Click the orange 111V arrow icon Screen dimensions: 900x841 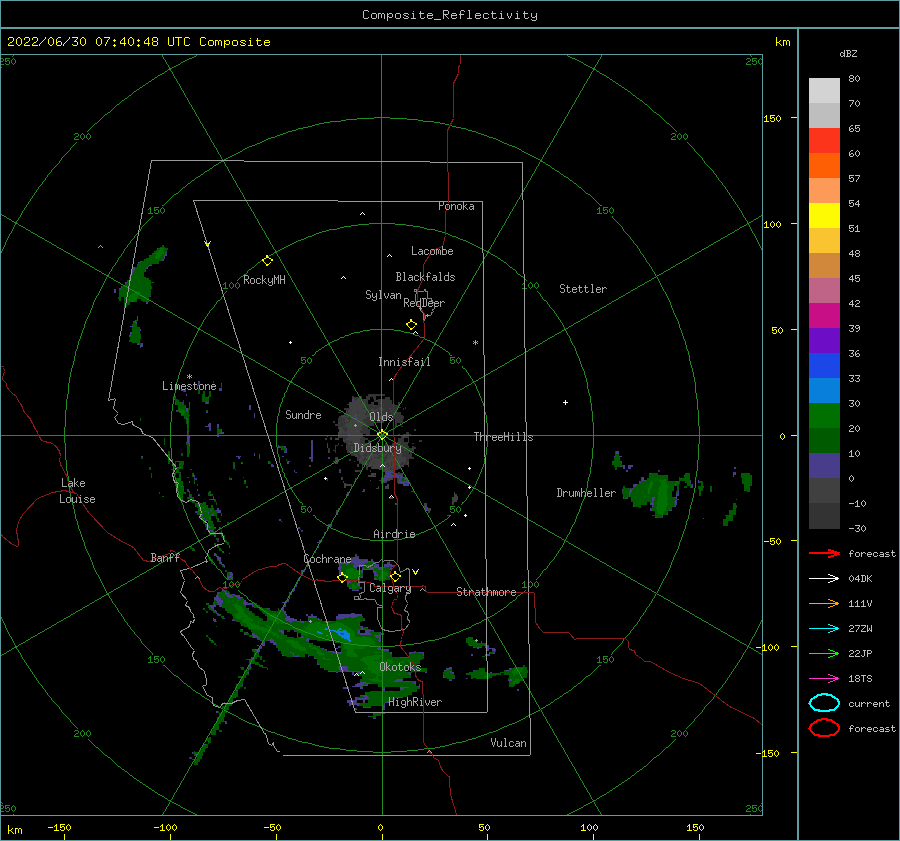pos(824,603)
